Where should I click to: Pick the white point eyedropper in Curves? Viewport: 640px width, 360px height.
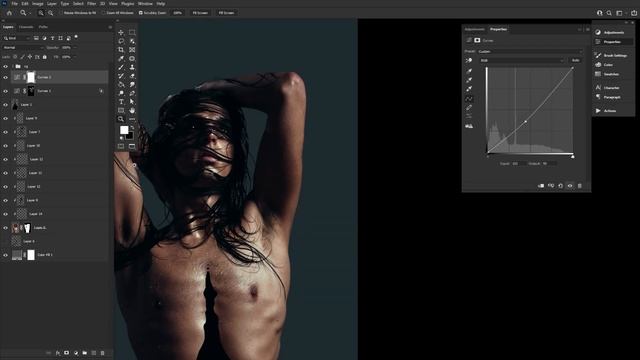point(469,89)
